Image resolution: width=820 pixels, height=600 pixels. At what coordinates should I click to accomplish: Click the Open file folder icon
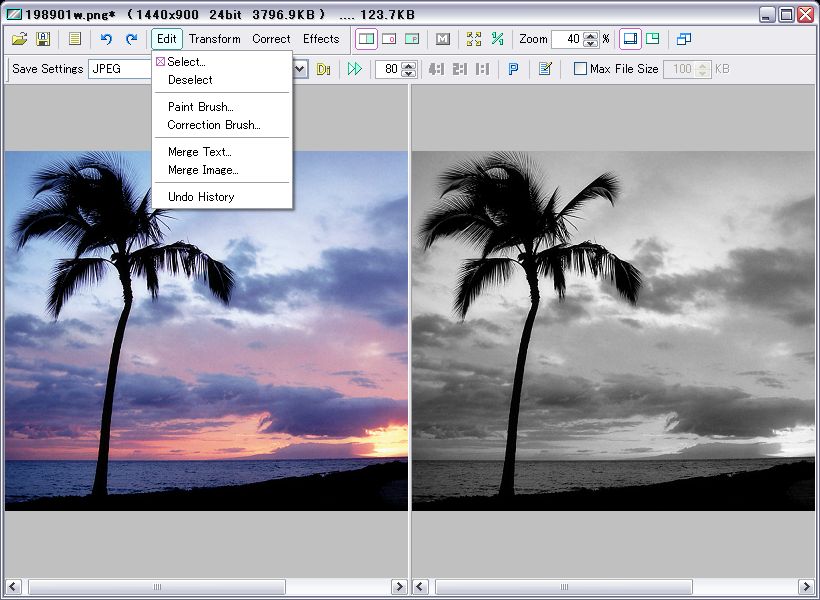click(20, 39)
